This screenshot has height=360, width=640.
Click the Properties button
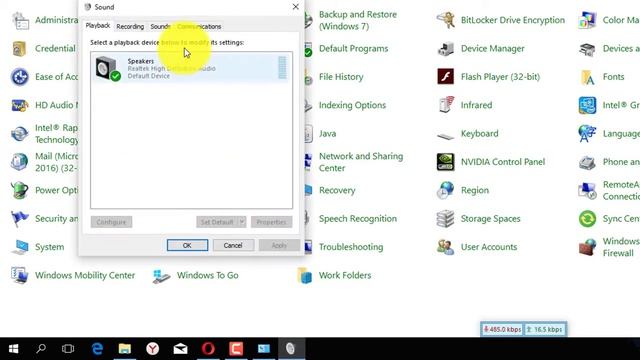tap(271, 222)
